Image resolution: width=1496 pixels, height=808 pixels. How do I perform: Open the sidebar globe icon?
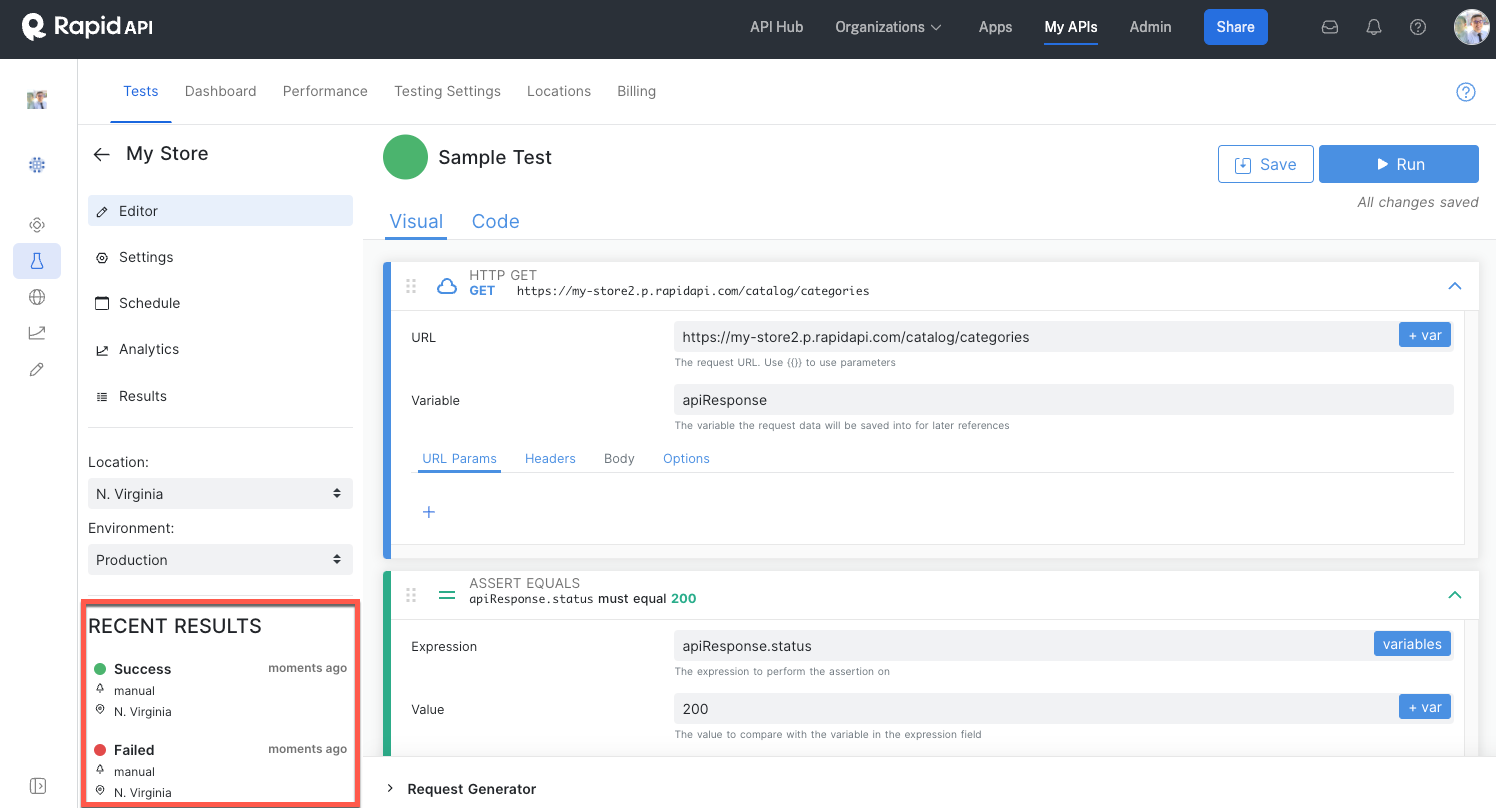click(37, 297)
